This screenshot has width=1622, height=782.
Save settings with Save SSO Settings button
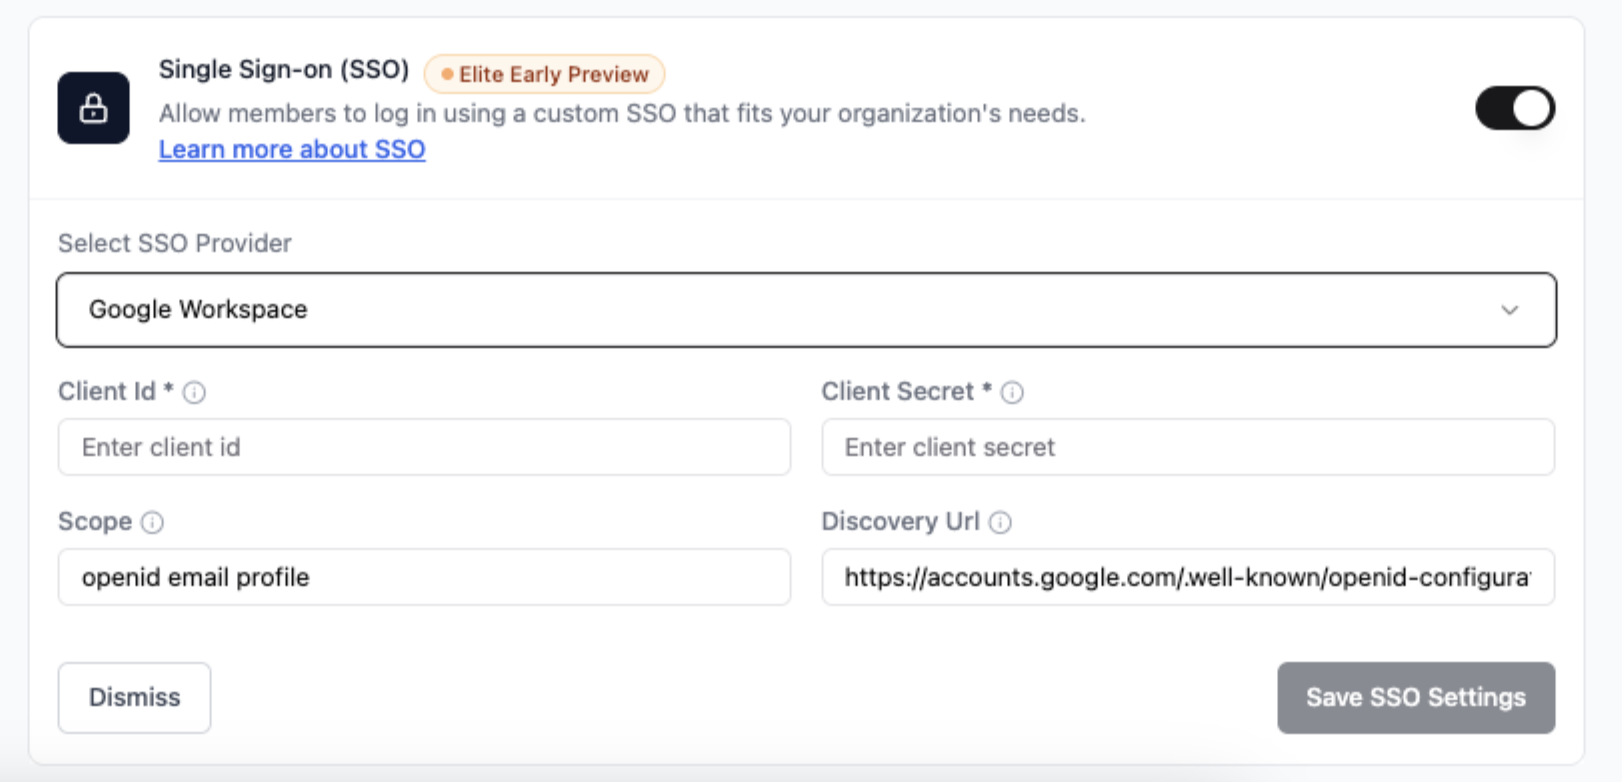pos(1415,697)
